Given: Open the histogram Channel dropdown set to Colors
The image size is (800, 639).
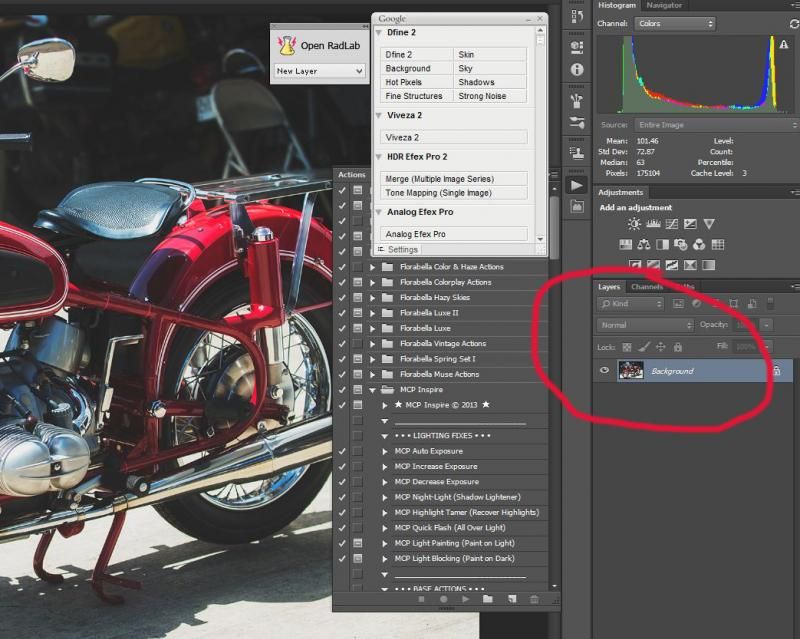Looking at the screenshot, I should pyautogui.click(x=676, y=23).
